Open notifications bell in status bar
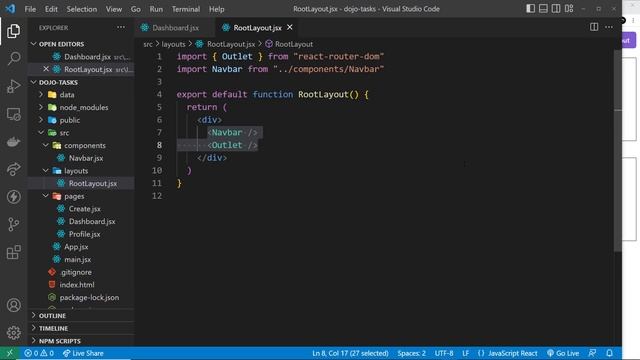This screenshot has width=640, height=360. point(609,353)
